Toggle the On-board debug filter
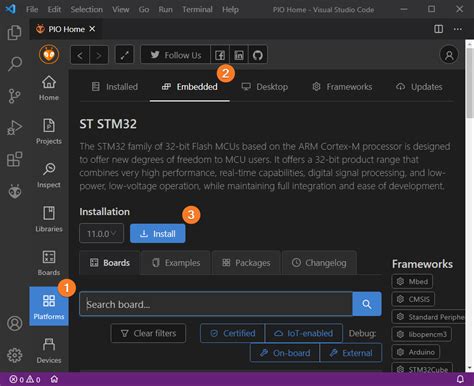The width and height of the screenshot is (474, 386). point(285,353)
